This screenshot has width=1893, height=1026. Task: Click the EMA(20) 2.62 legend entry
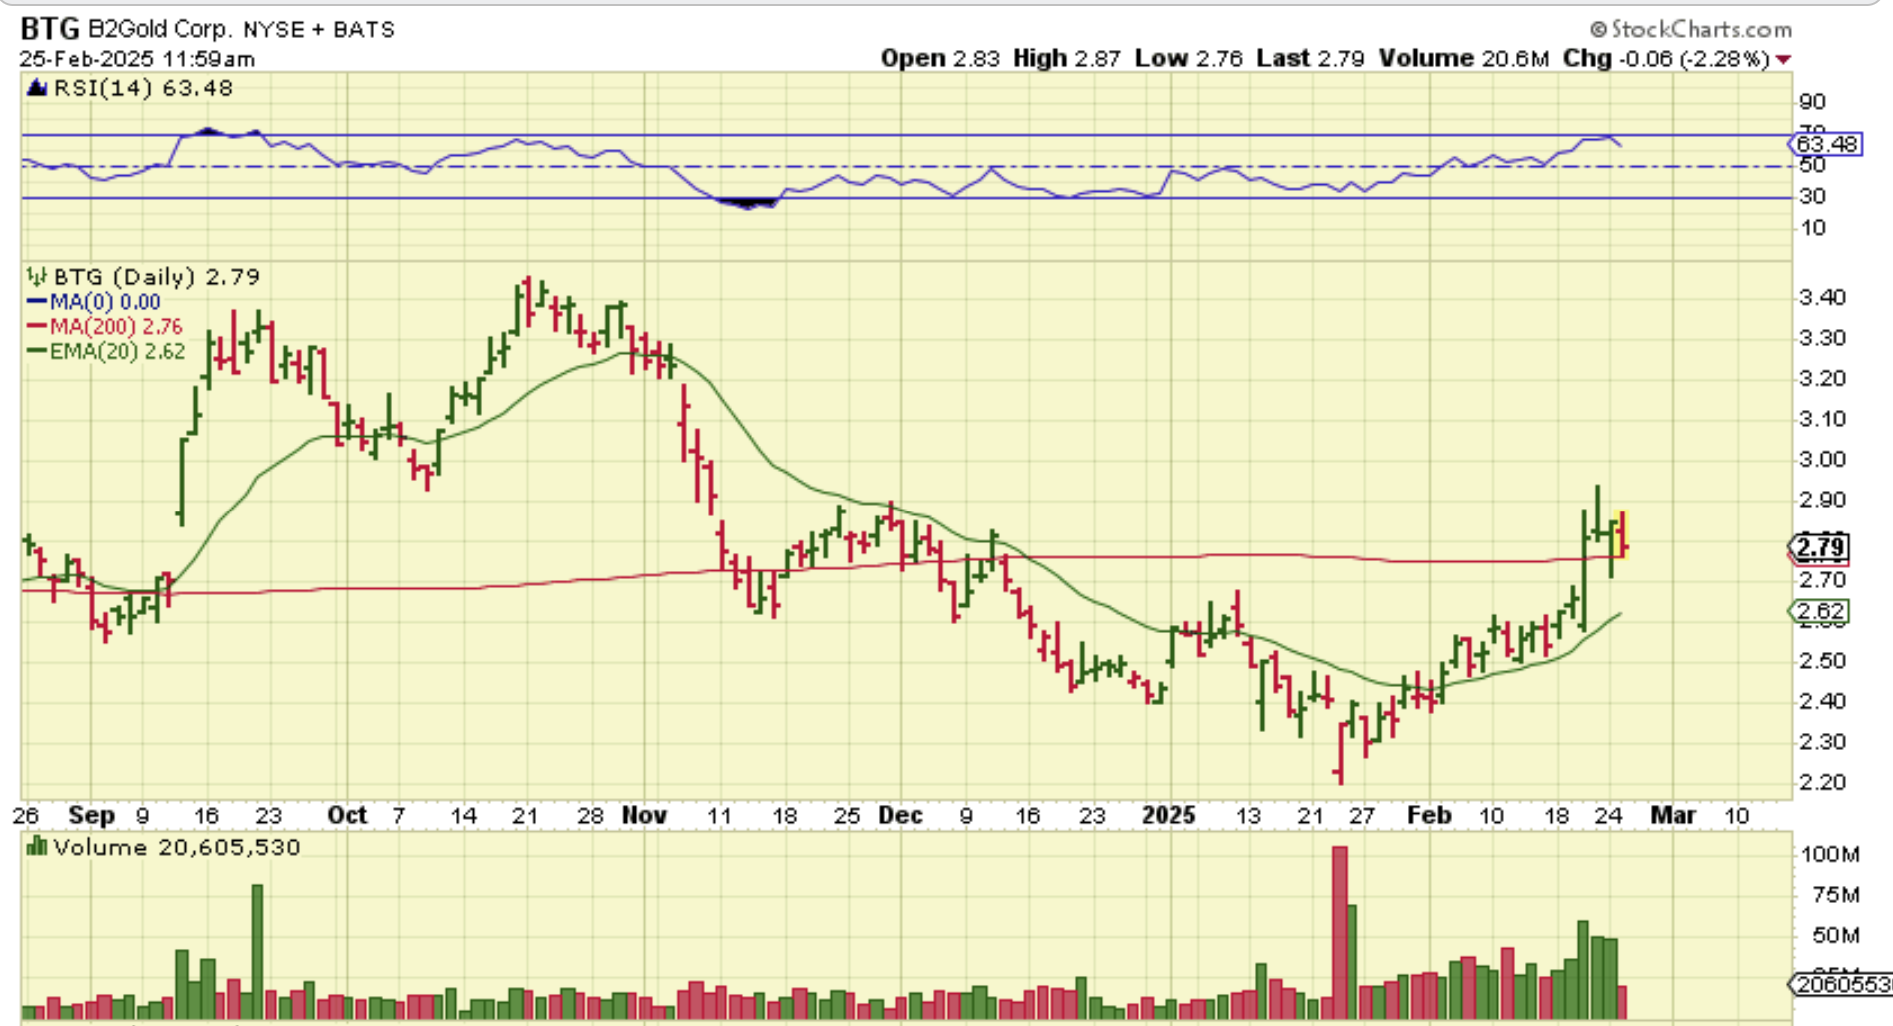point(105,351)
